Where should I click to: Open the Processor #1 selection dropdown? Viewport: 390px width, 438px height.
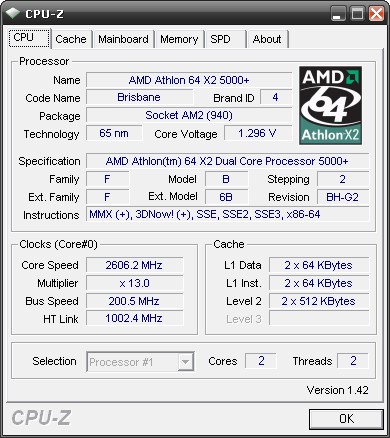140,362
